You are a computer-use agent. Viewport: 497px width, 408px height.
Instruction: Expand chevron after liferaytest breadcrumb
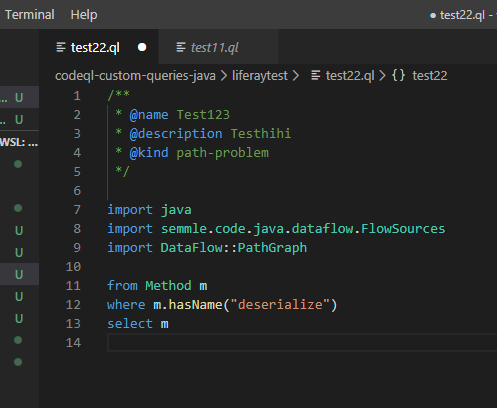point(296,76)
